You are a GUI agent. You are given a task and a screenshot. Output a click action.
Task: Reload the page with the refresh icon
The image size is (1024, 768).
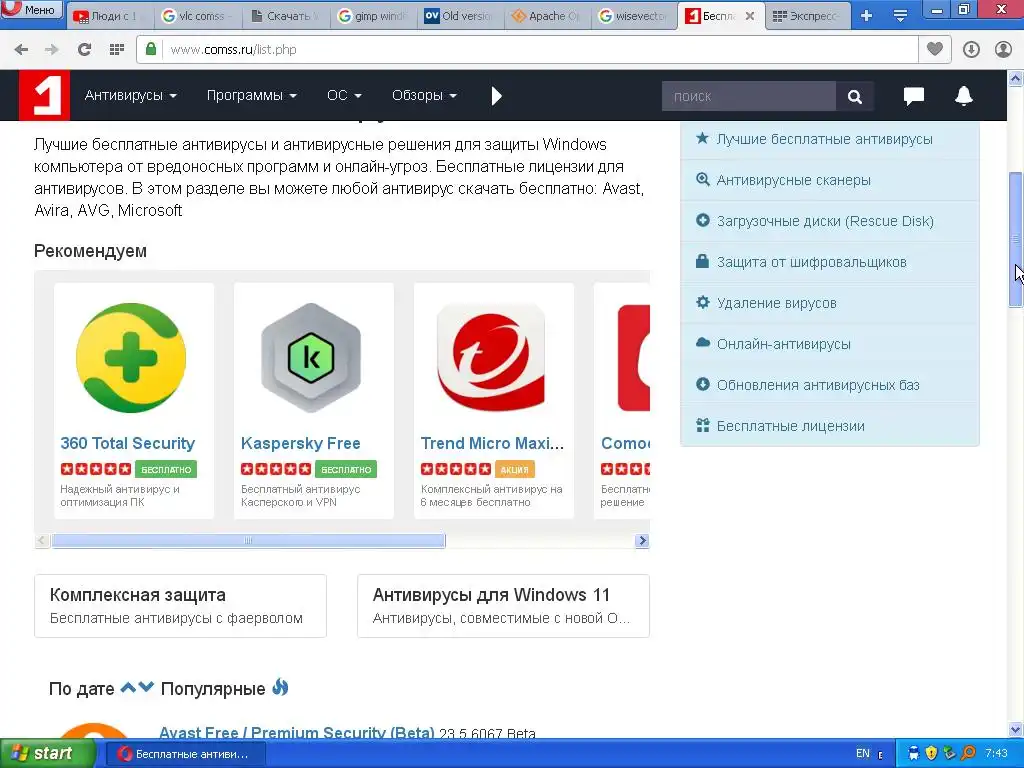(x=84, y=50)
